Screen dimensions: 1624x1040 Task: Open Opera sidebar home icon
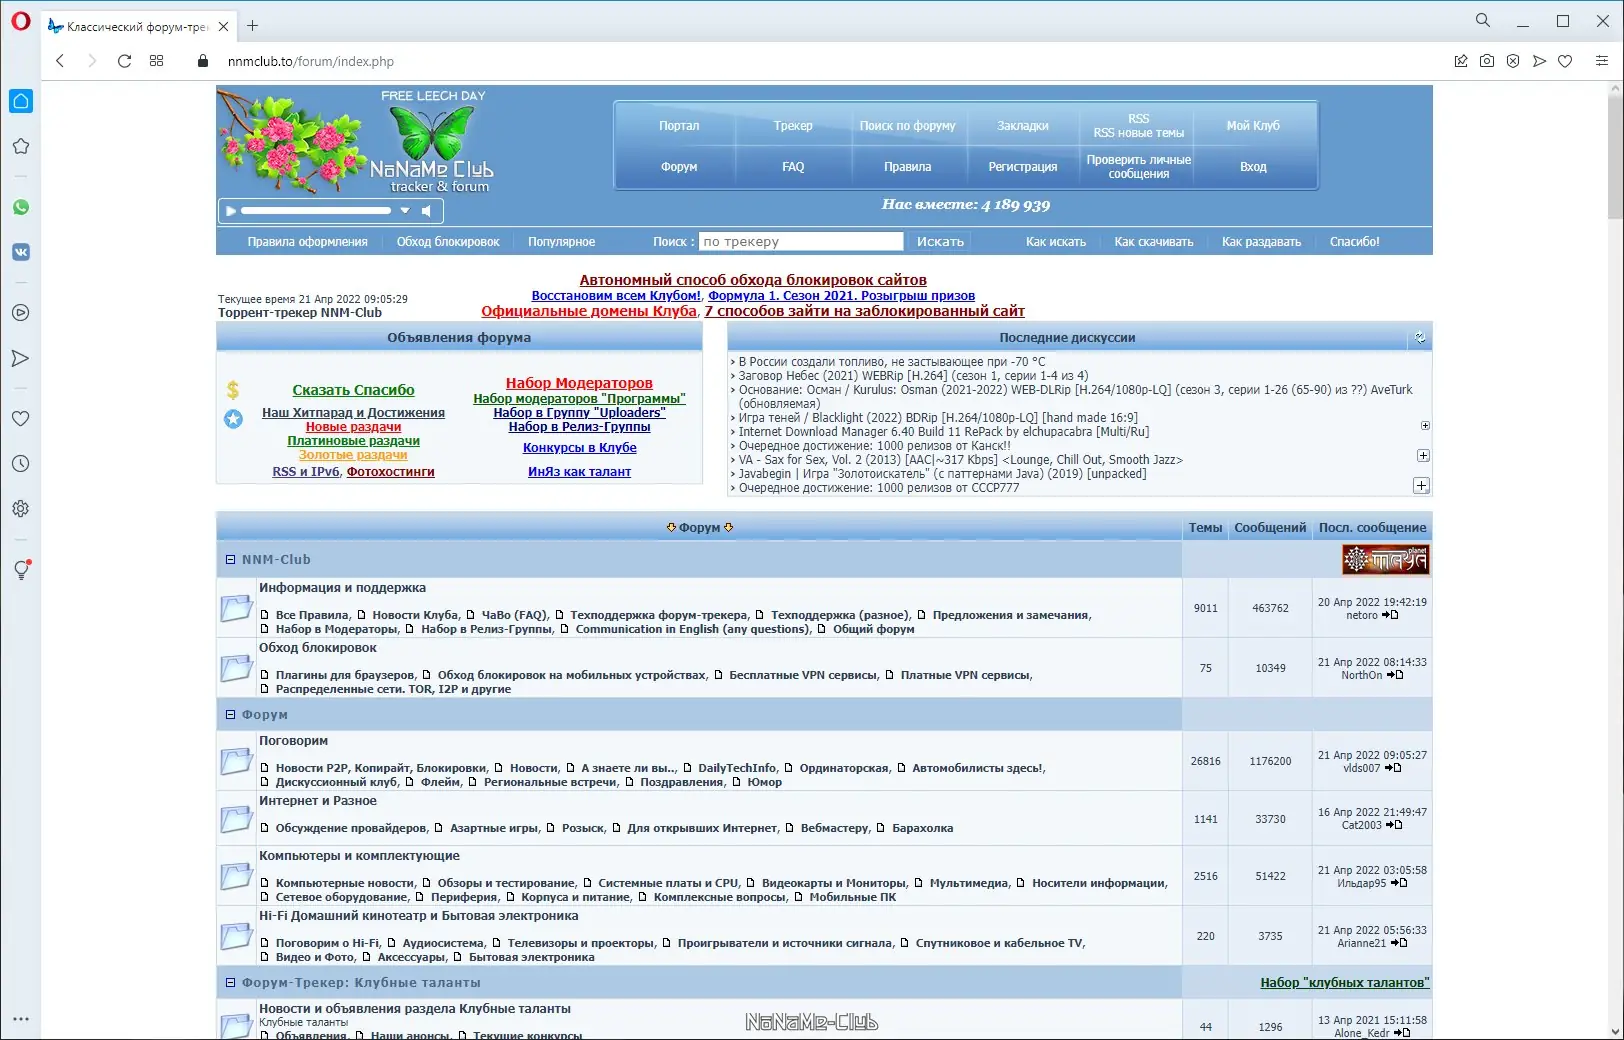tap(21, 101)
